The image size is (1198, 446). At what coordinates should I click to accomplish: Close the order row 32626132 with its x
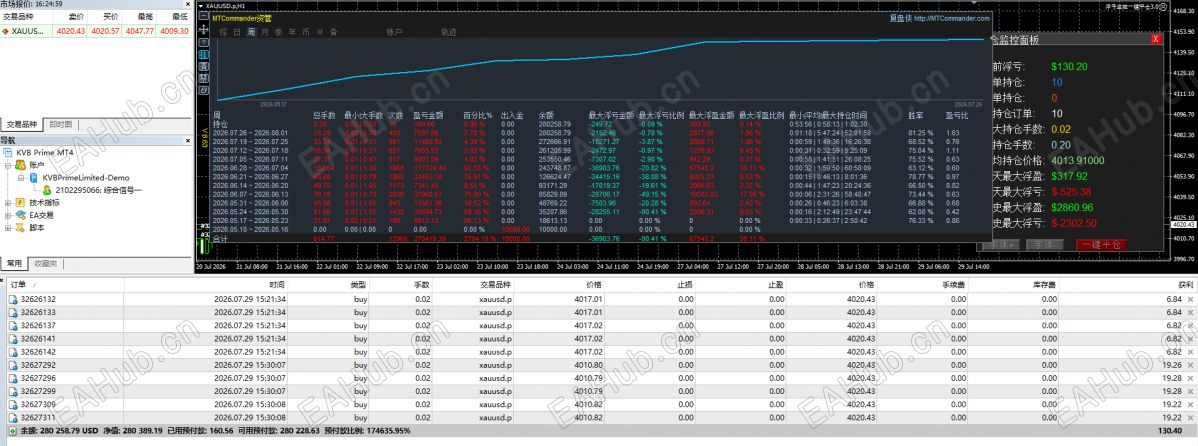[1190, 299]
